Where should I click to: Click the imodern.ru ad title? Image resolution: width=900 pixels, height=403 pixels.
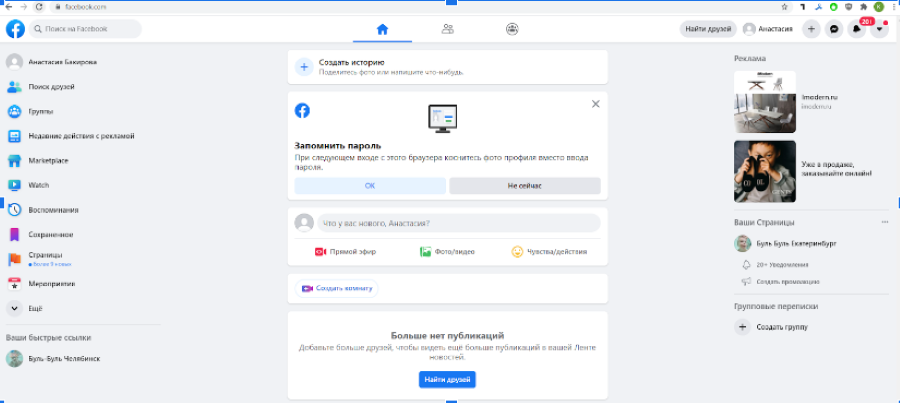pyautogui.click(x=819, y=98)
